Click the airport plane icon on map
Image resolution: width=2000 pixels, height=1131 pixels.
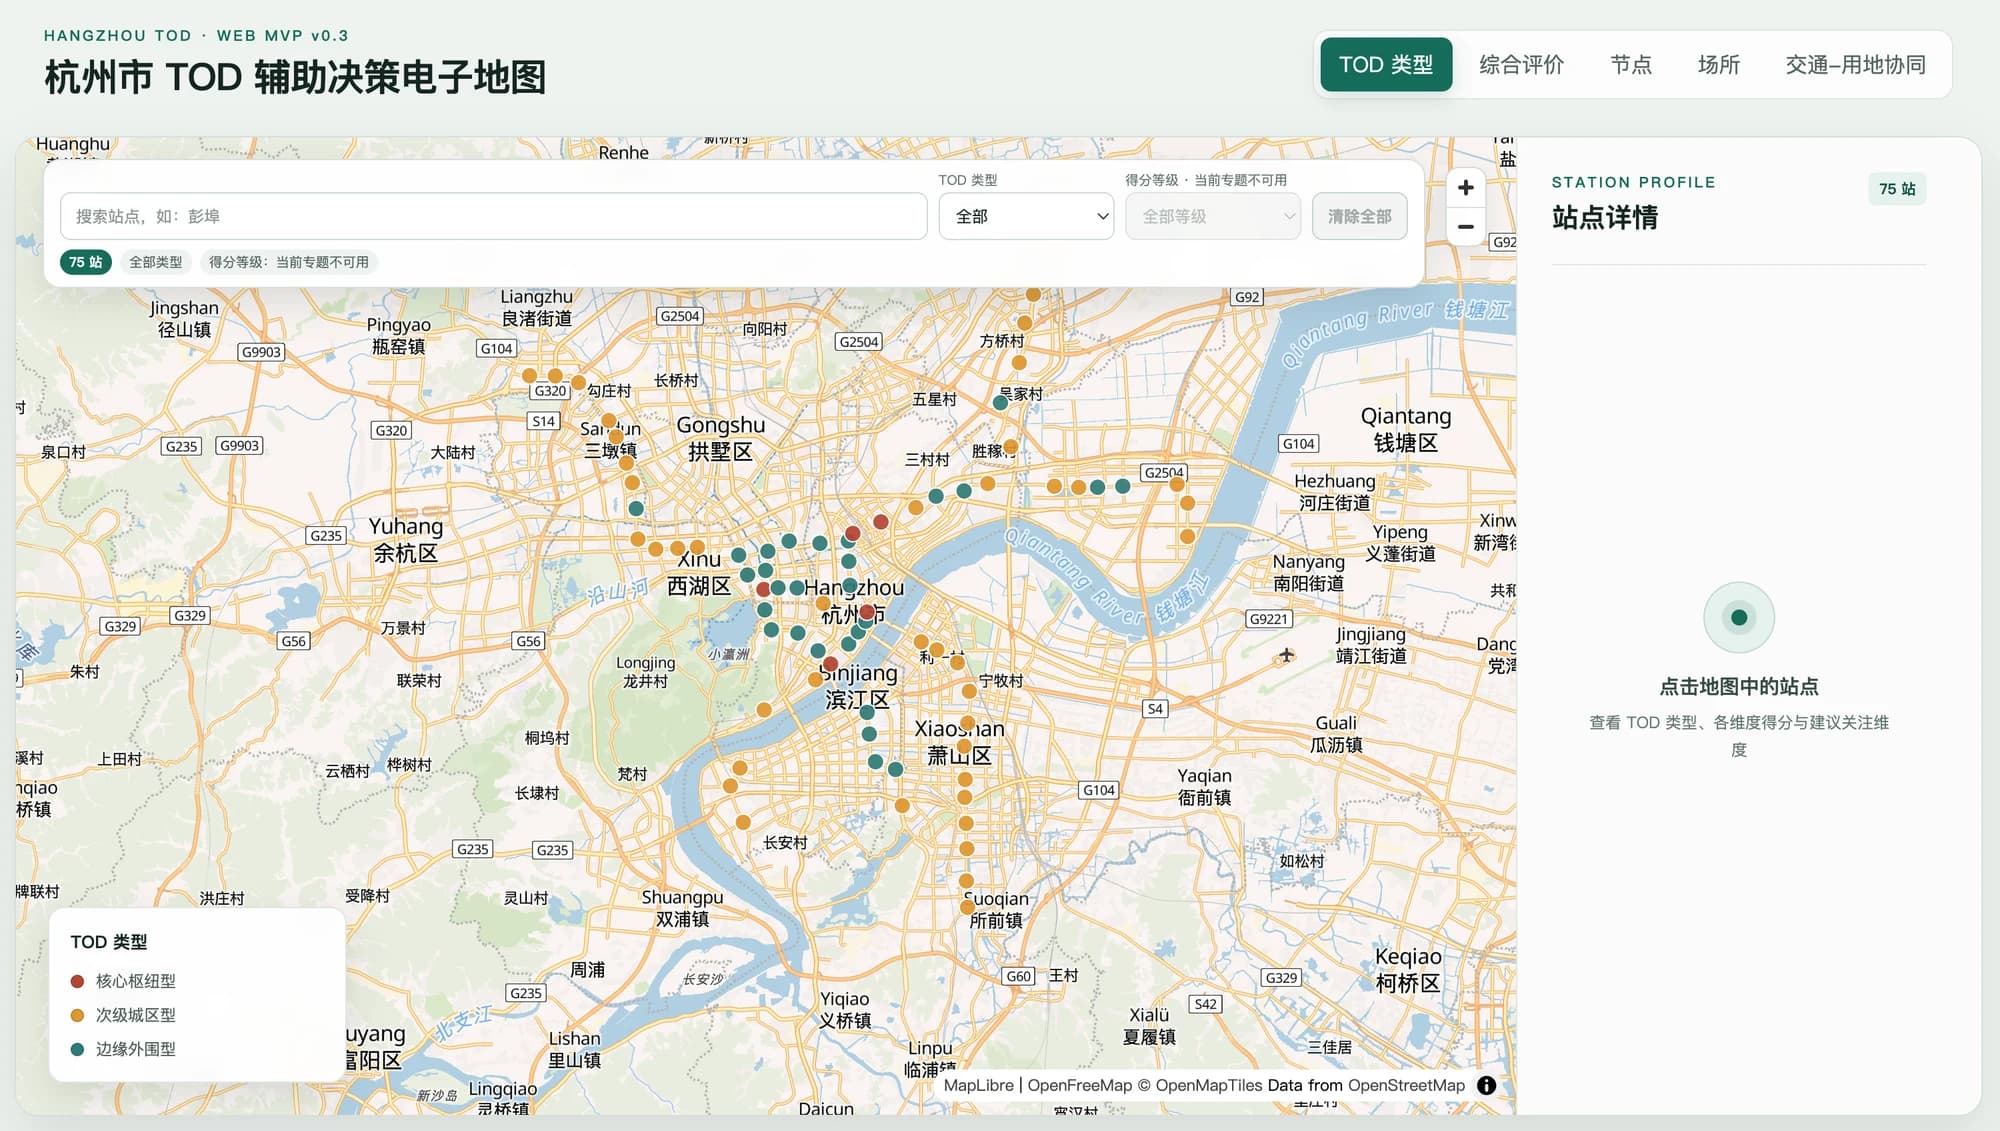point(1287,655)
